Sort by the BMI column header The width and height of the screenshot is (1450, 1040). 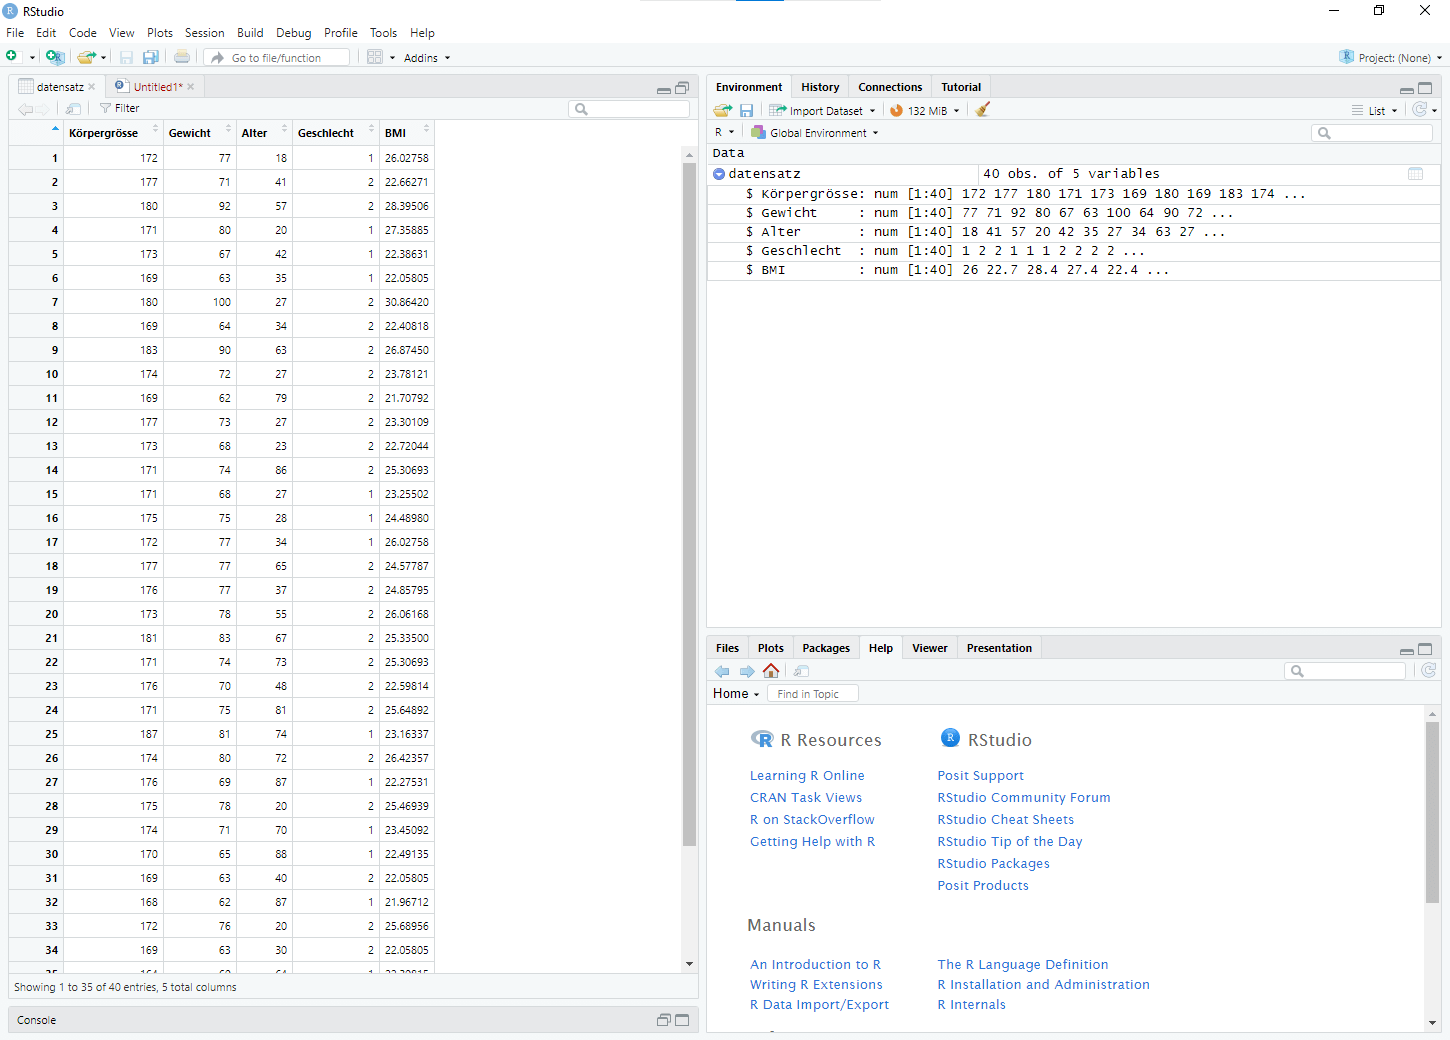coord(407,132)
